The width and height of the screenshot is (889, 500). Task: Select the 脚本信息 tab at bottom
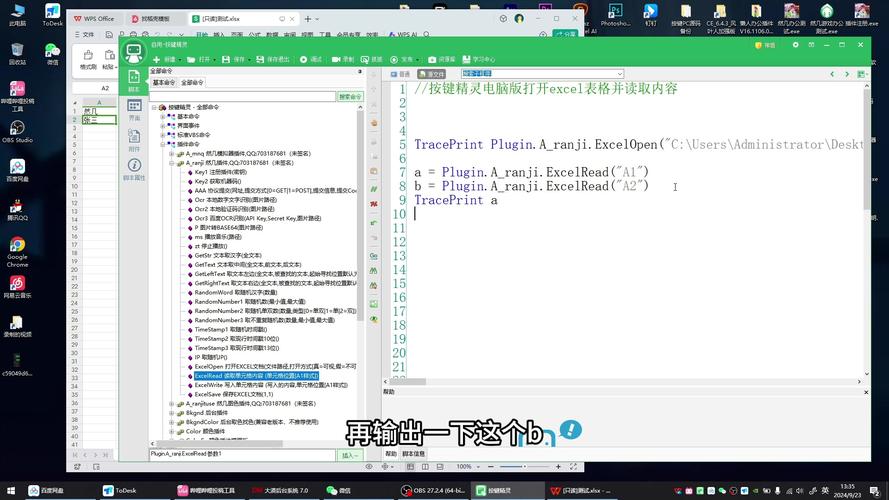pos(413,453)
